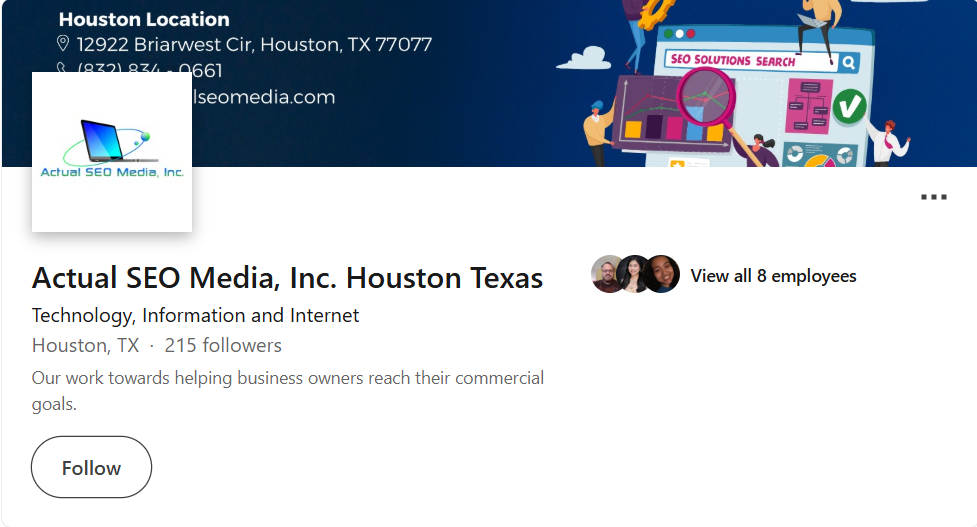Screen dimensions: 977x527
Task: Click the Actual SEO Media company logo
Action: pos(112,152)
